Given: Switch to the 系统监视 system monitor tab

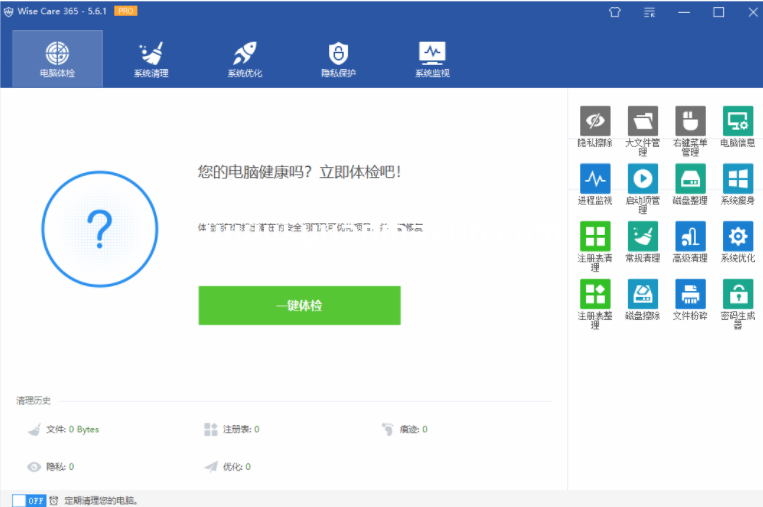Looking at the screenshot, I should pyautogui.click(x=432, y=59).
